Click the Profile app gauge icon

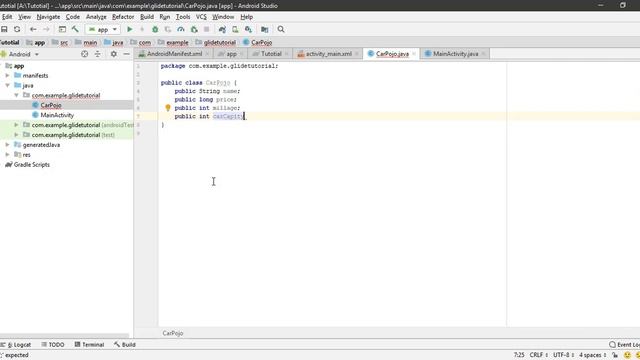[181, 29]
